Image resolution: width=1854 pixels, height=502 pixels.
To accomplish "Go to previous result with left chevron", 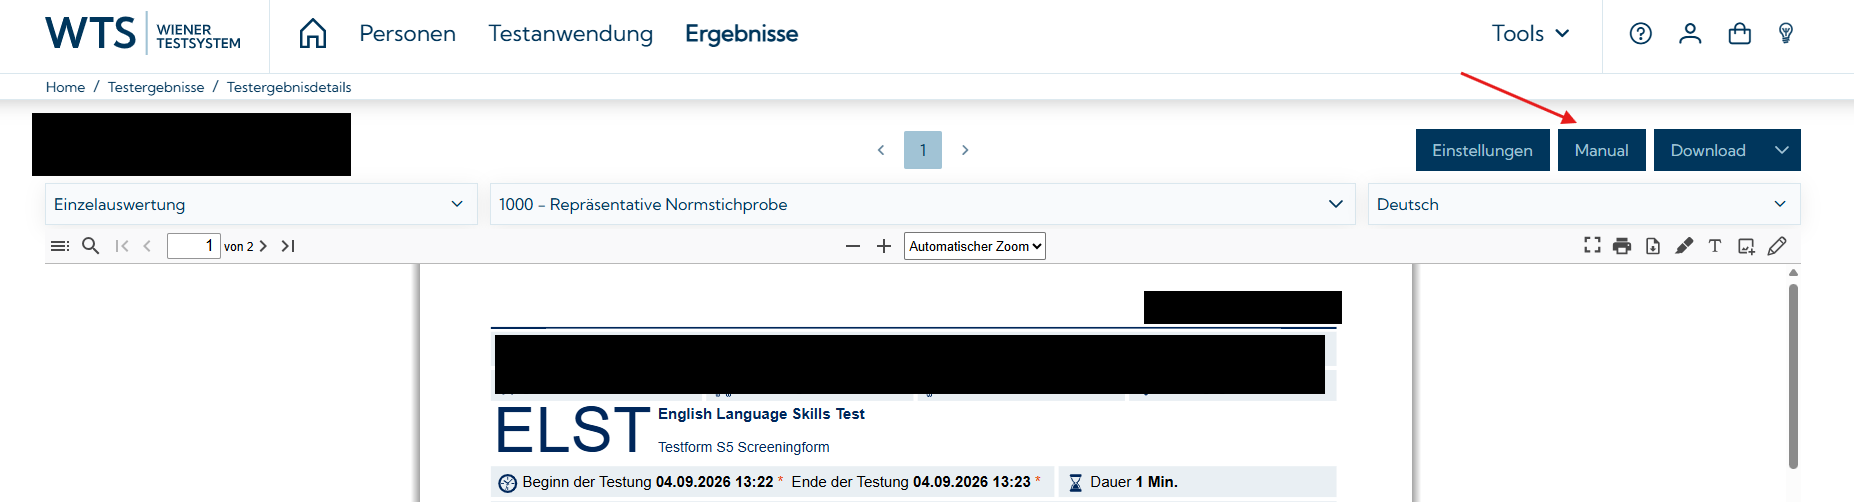I will 881,150.
